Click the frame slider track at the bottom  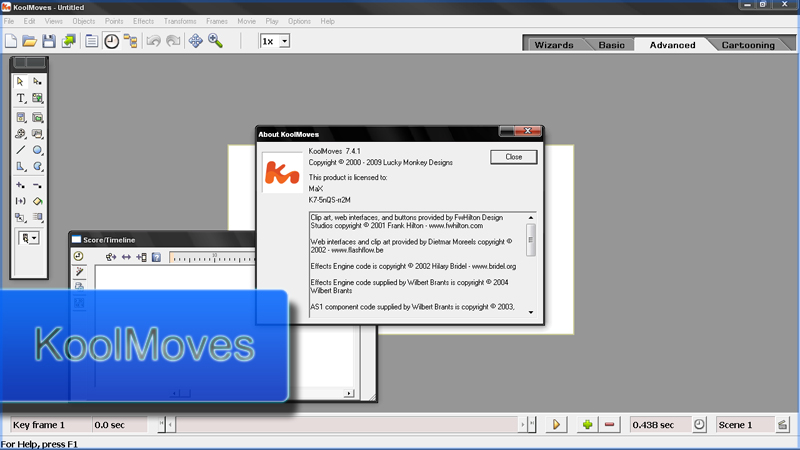coord(346,424)
